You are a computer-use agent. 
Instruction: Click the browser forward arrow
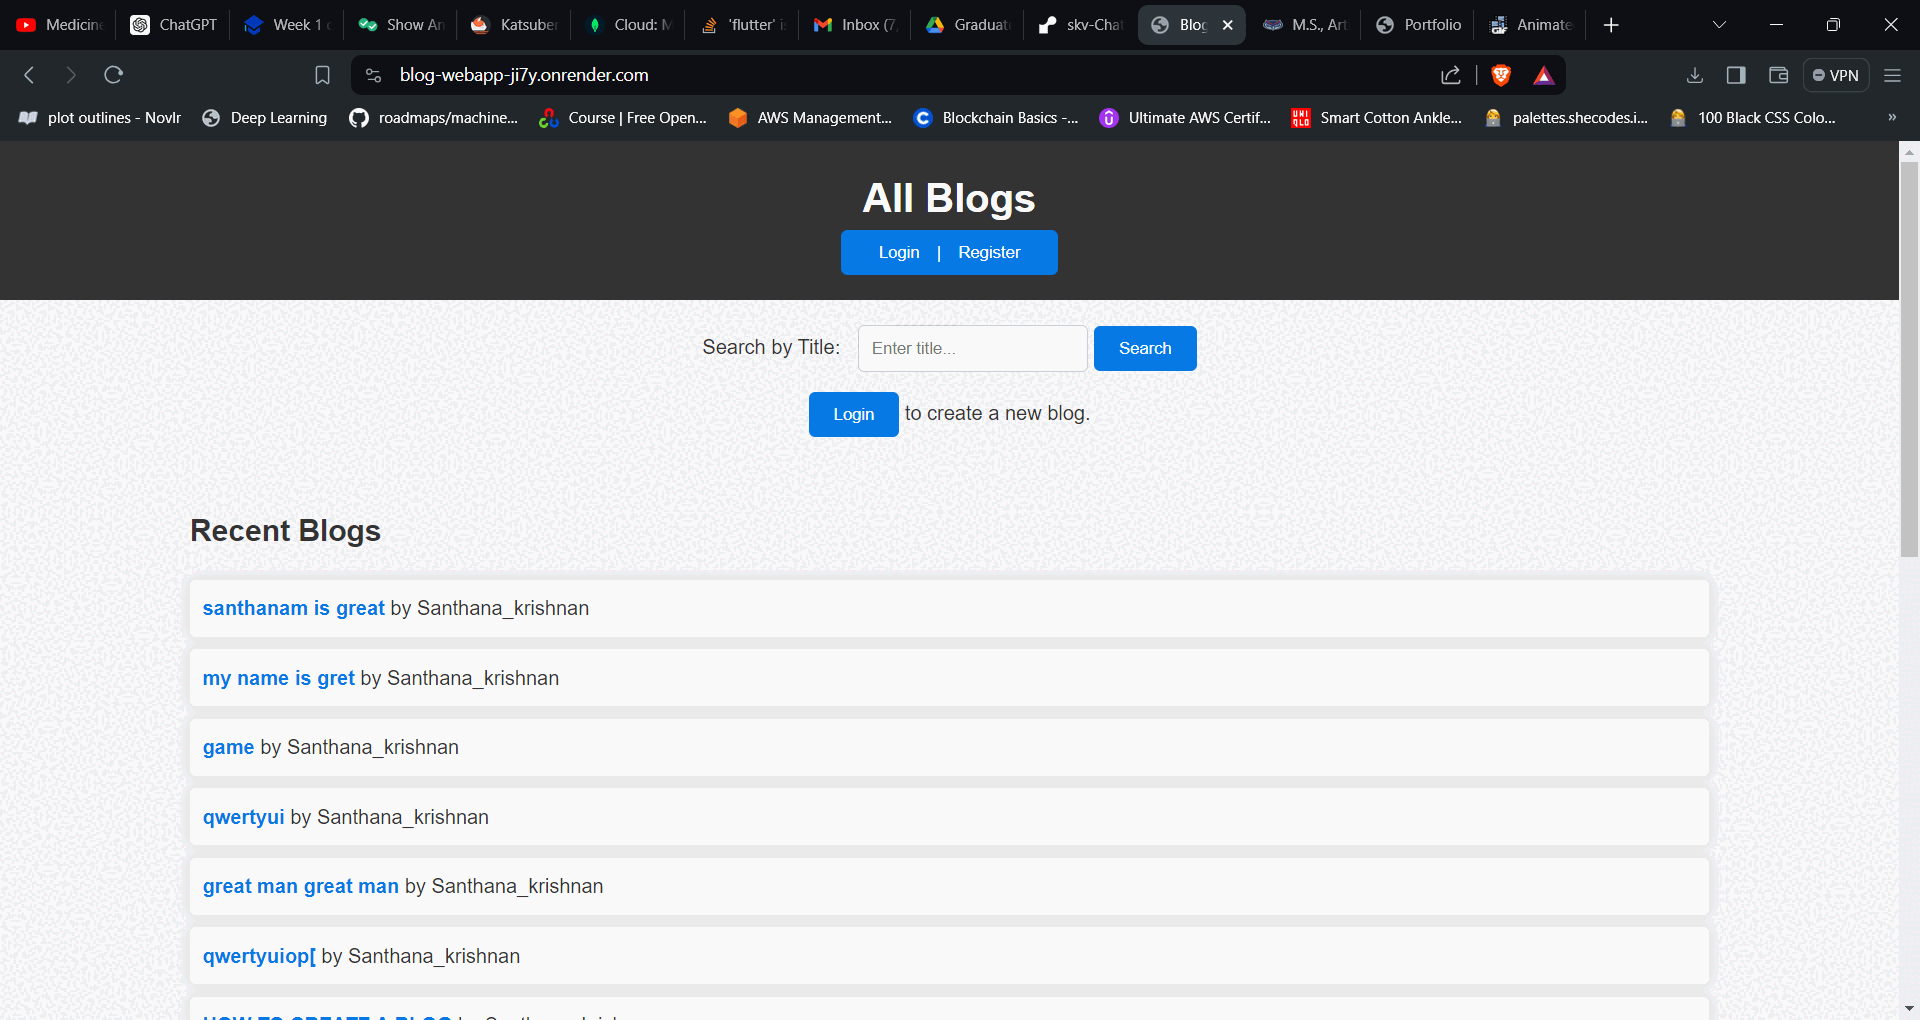click(70, 75)
